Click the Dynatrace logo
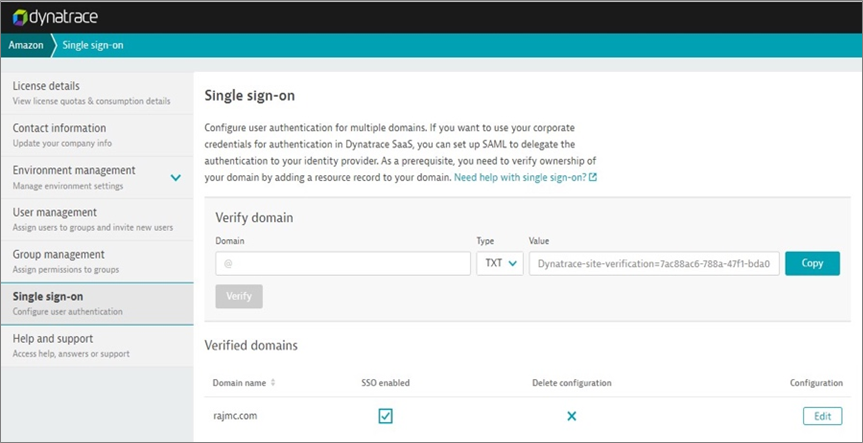863x443 pixels. point(55,17)
